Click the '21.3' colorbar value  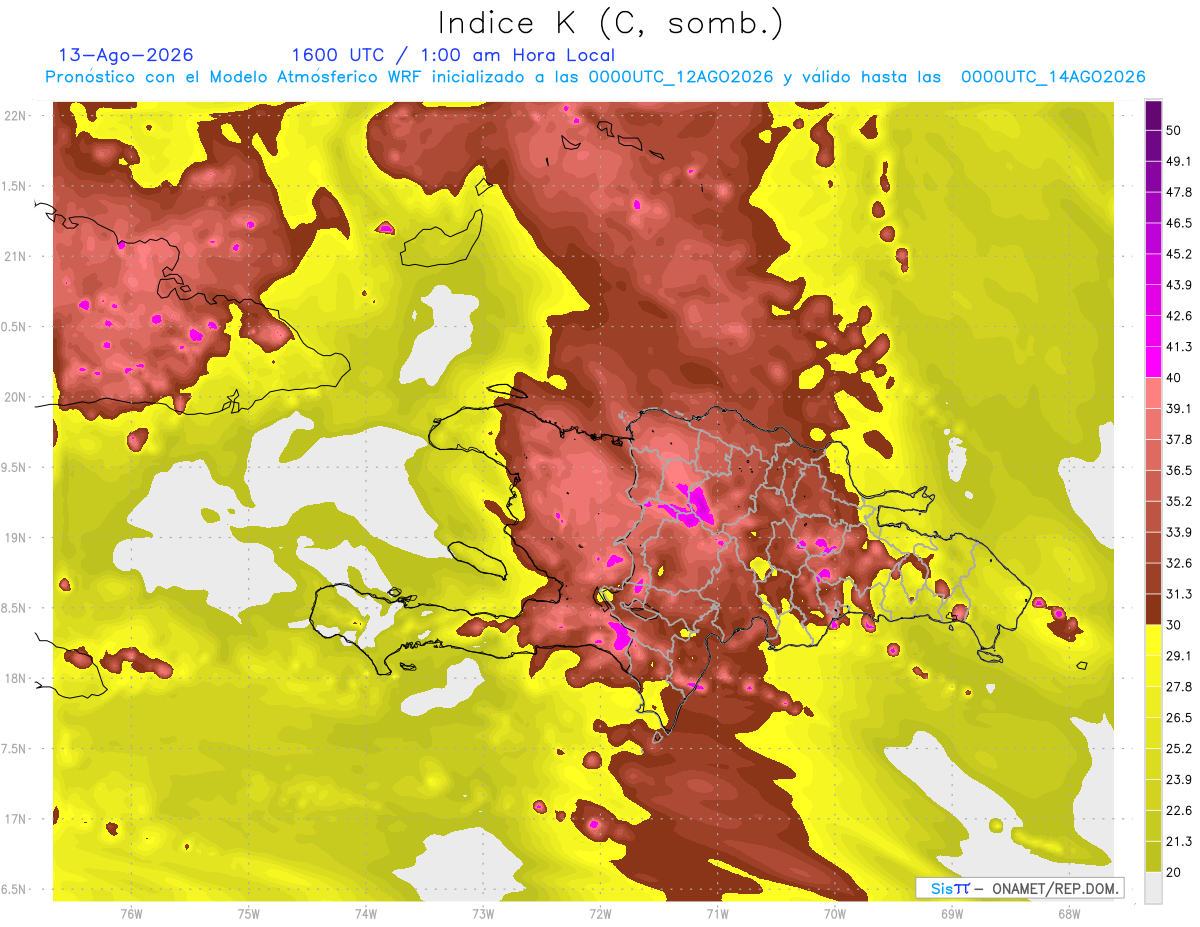1178,842
